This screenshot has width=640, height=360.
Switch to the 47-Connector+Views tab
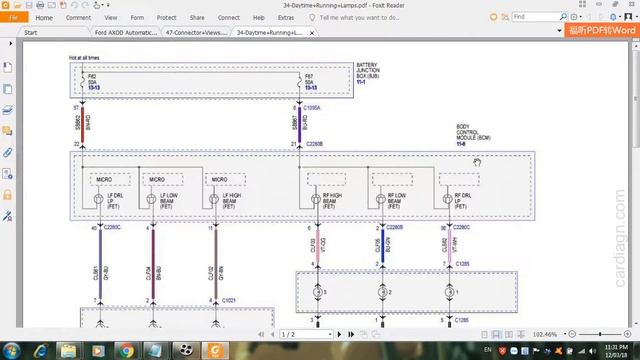click(196, 32)
